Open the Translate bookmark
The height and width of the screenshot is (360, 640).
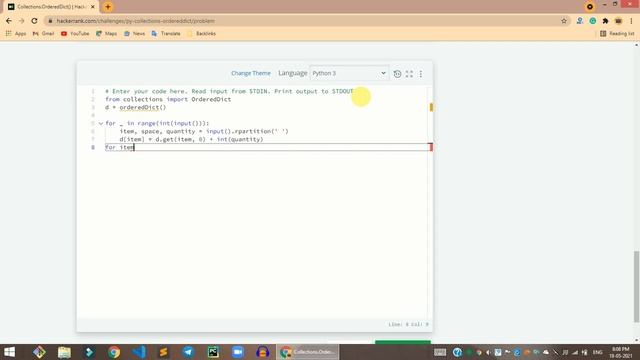point(166,33)
